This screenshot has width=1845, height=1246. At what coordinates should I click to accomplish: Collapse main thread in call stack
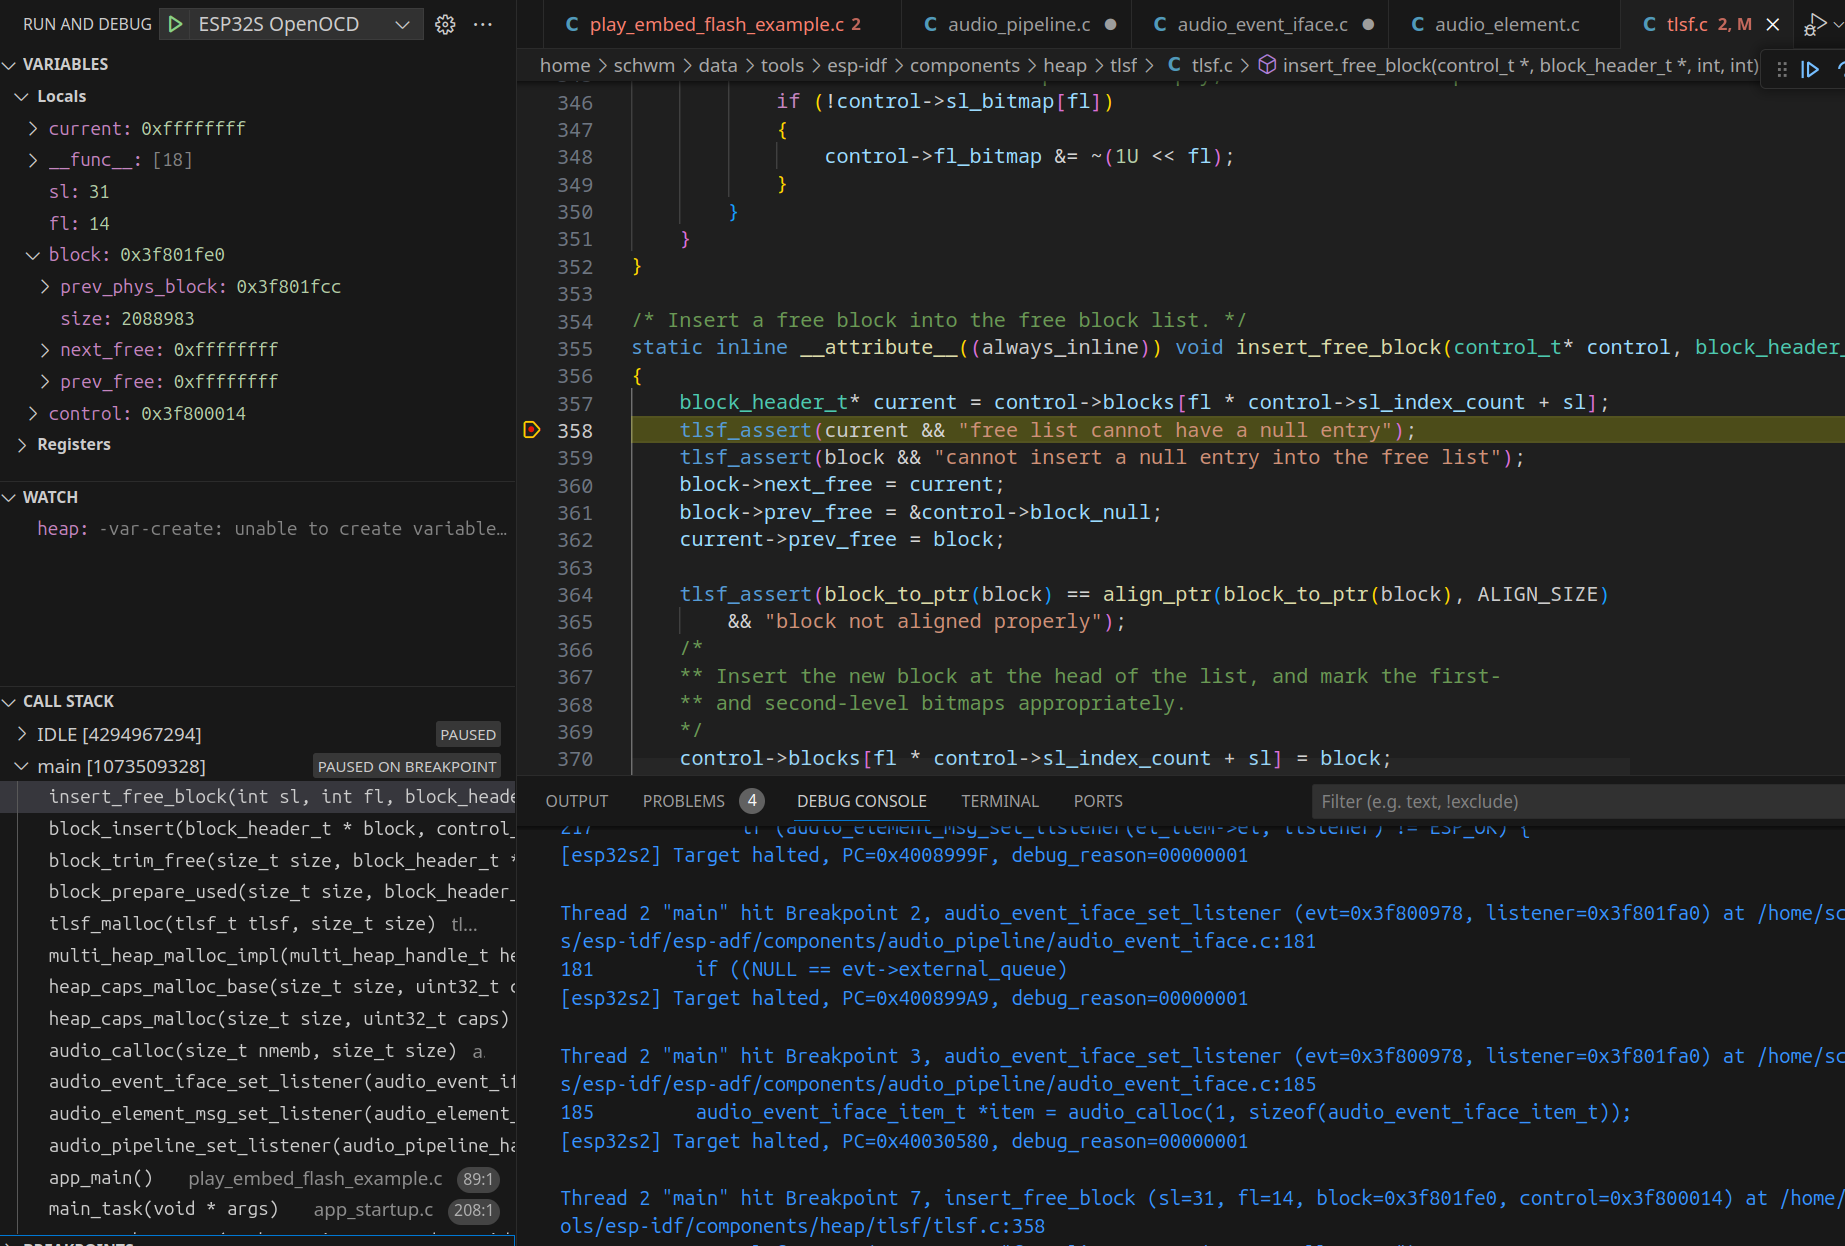tap(22, 767)
